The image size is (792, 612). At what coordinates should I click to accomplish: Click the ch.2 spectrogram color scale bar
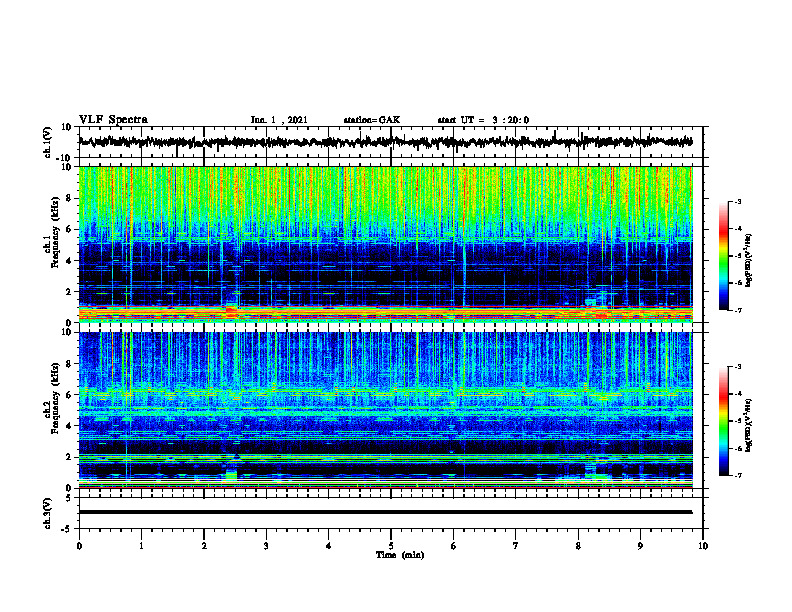[x=724, y=421]
